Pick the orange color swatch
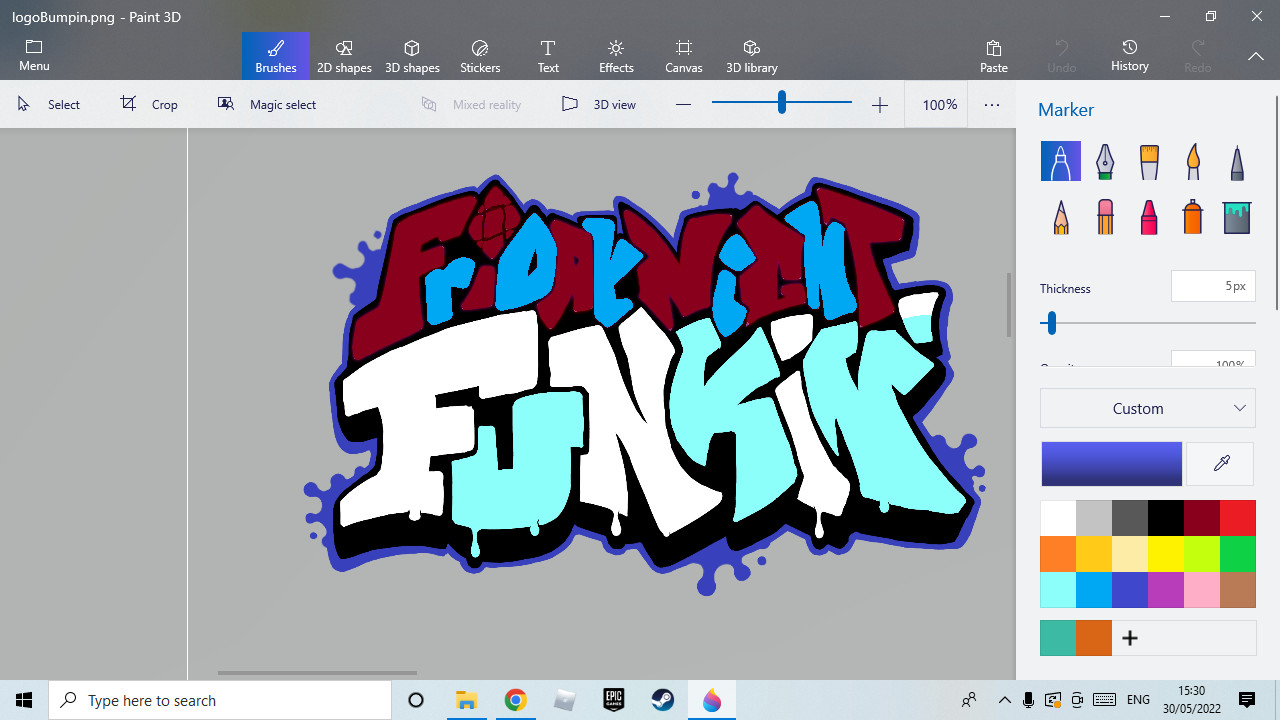1280x720 pixels. pos(1059,554)
